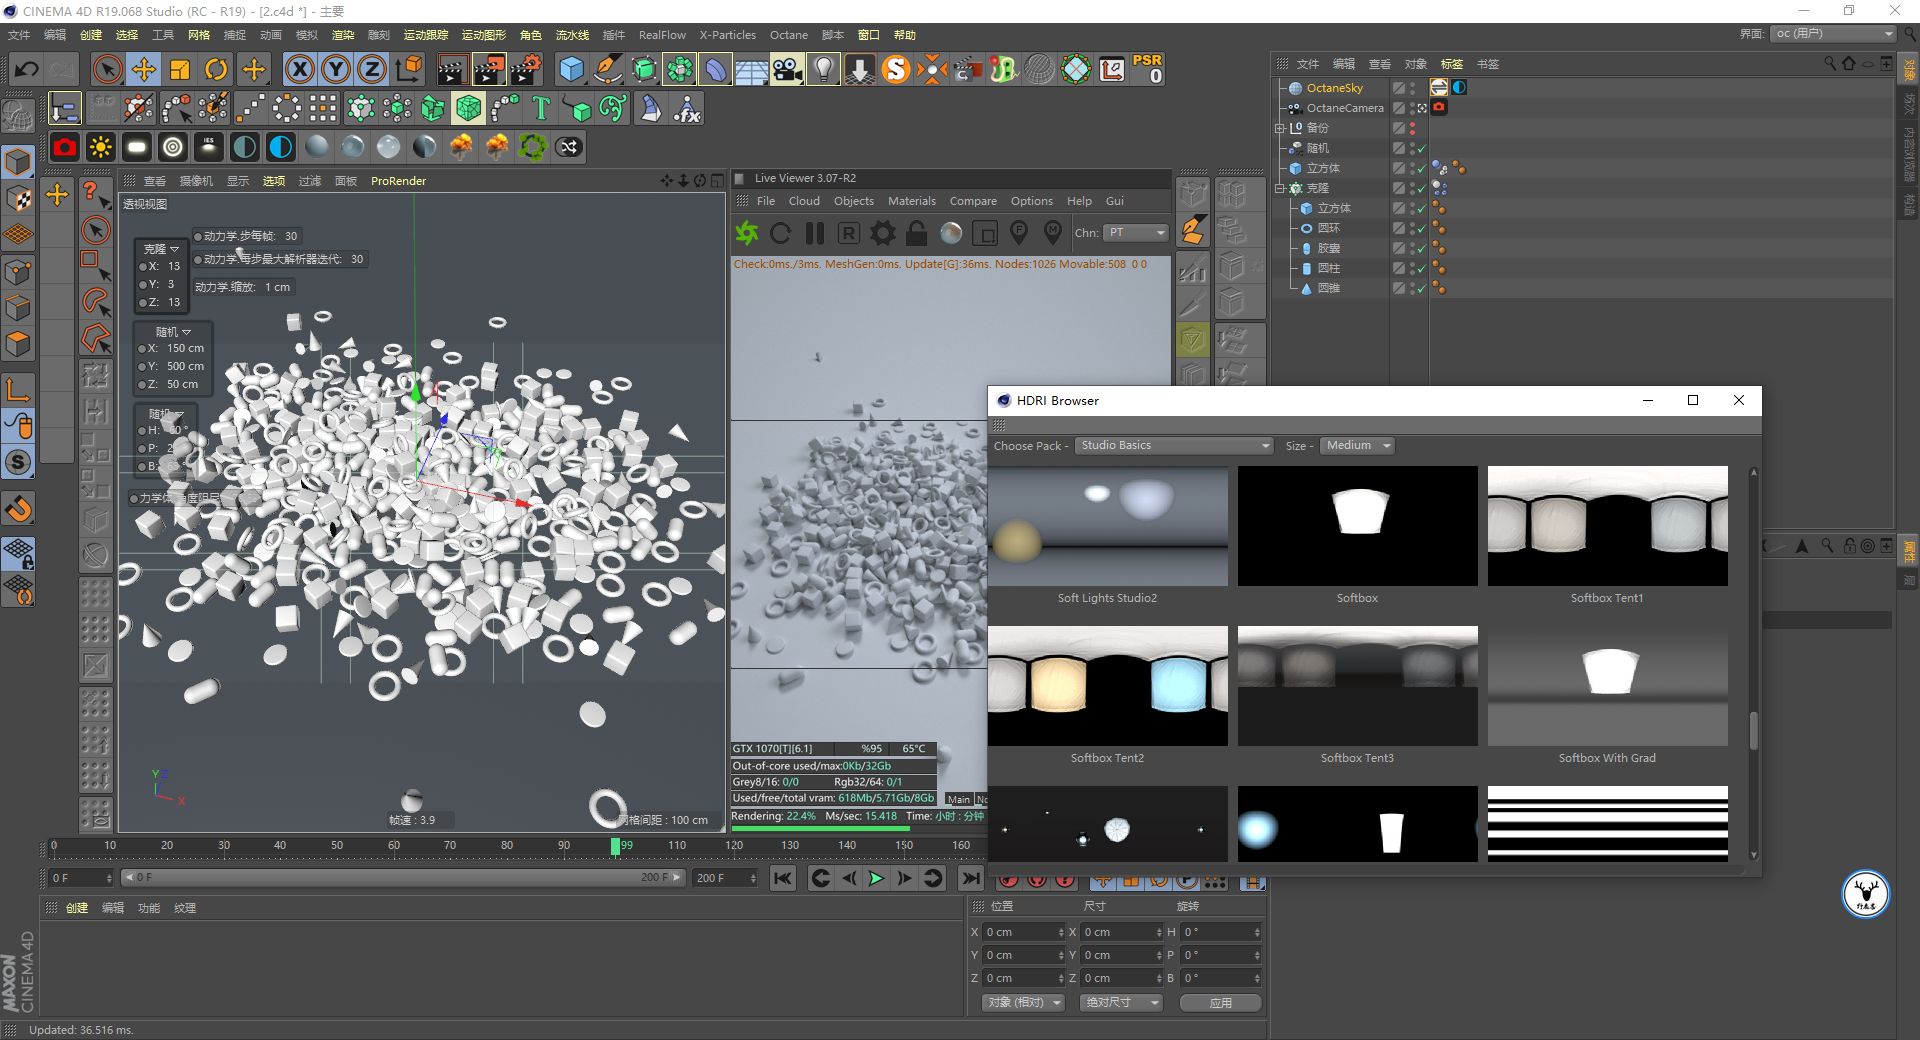Click the HDRI Browser vertical scrollbar thumb
The height and width of the screenshot is (1040, 1920).
tap(1753, 730)
